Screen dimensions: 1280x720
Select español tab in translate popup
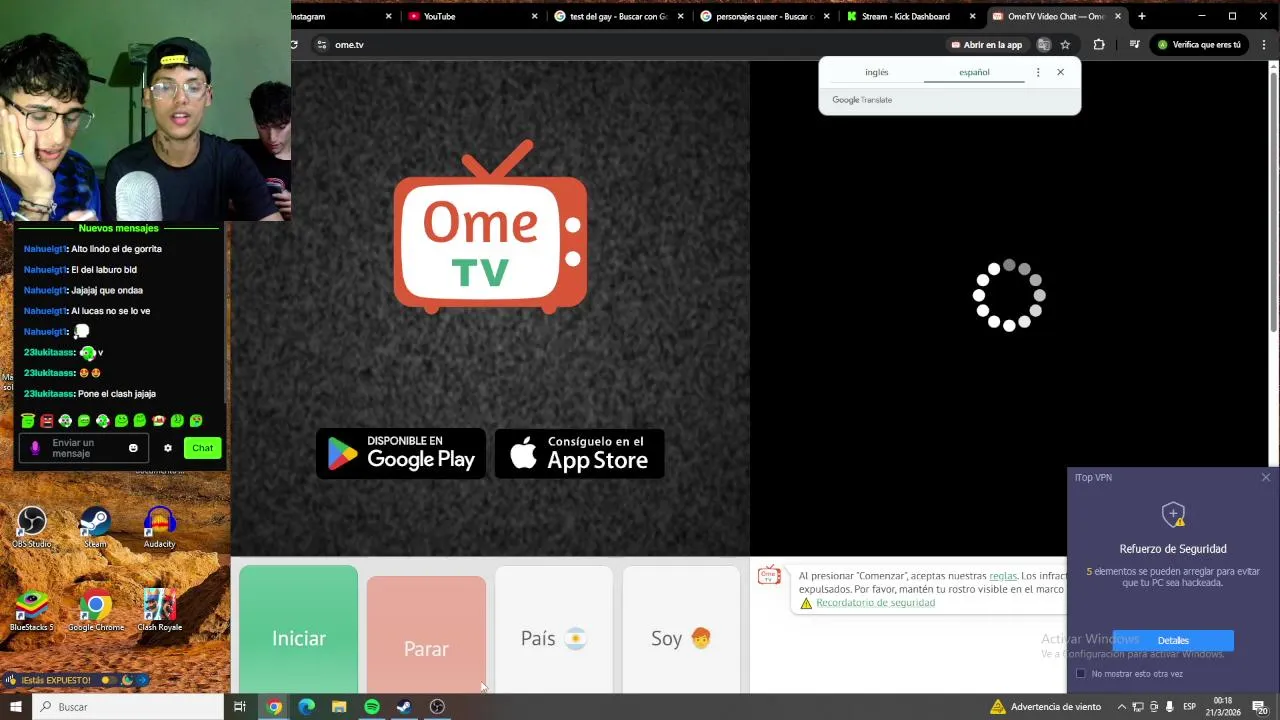(x=974, y=72)
